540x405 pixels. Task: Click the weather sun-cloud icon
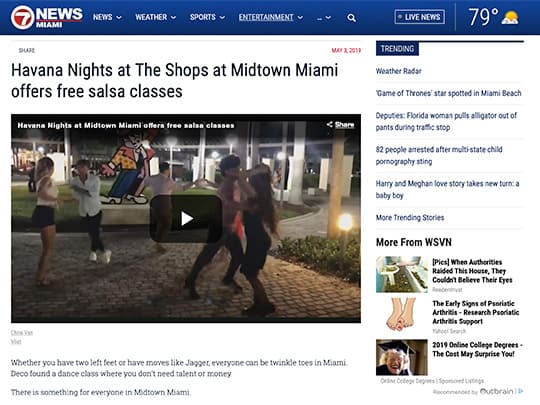(510, 17)
